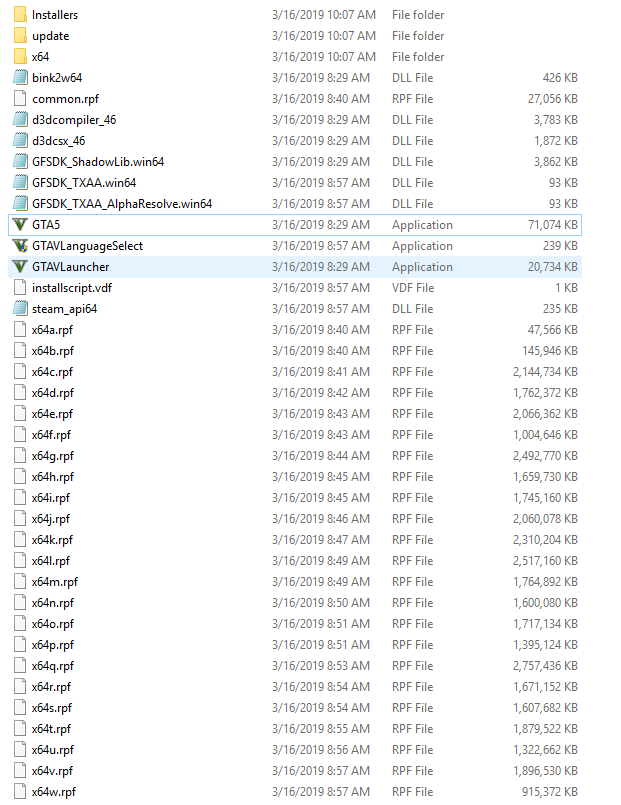This screenshot has width=621, height=805.
Task: Select the x64t.rpf file name
Action: [51, 729]
